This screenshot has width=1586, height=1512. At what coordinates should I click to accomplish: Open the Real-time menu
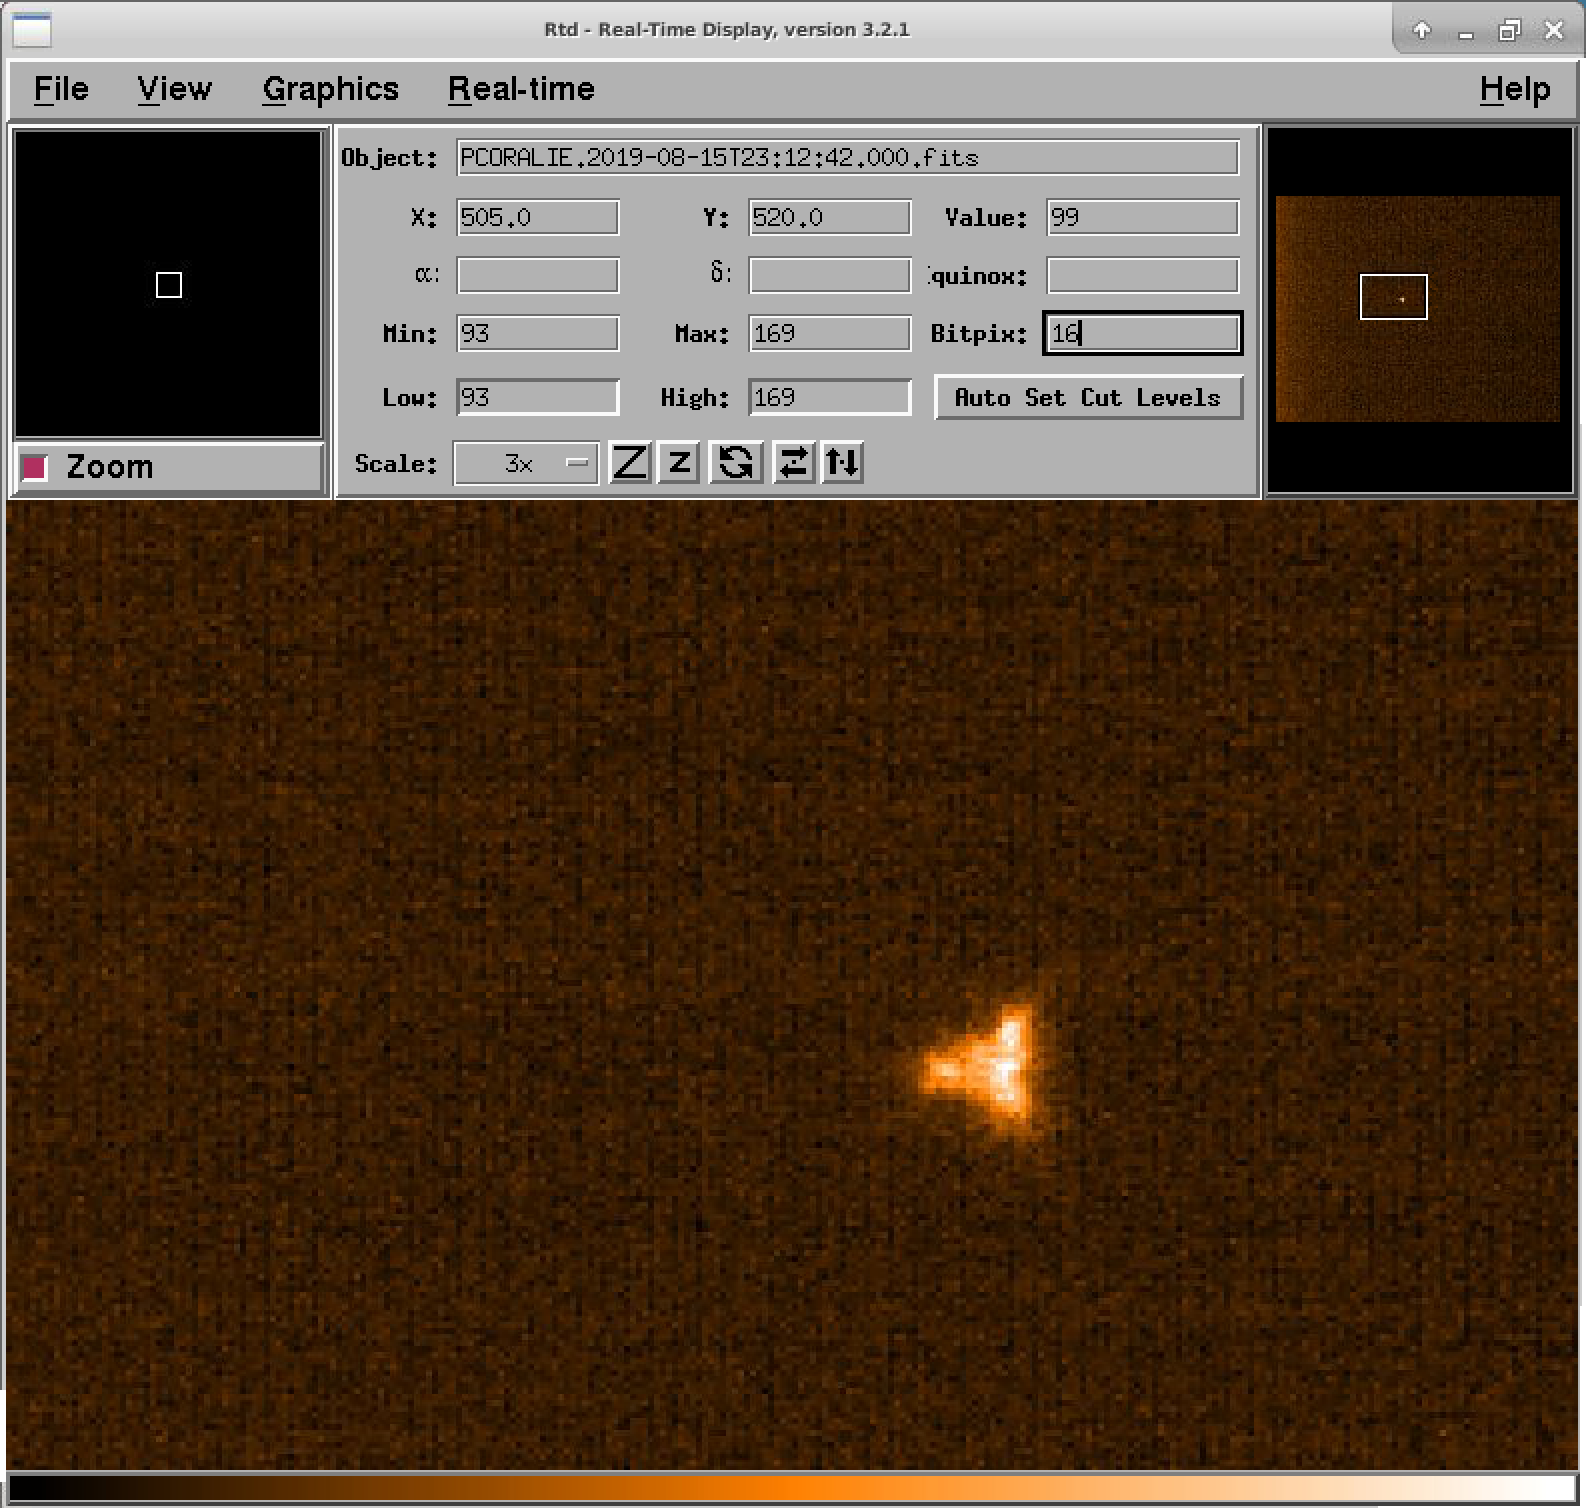point(521,89)
